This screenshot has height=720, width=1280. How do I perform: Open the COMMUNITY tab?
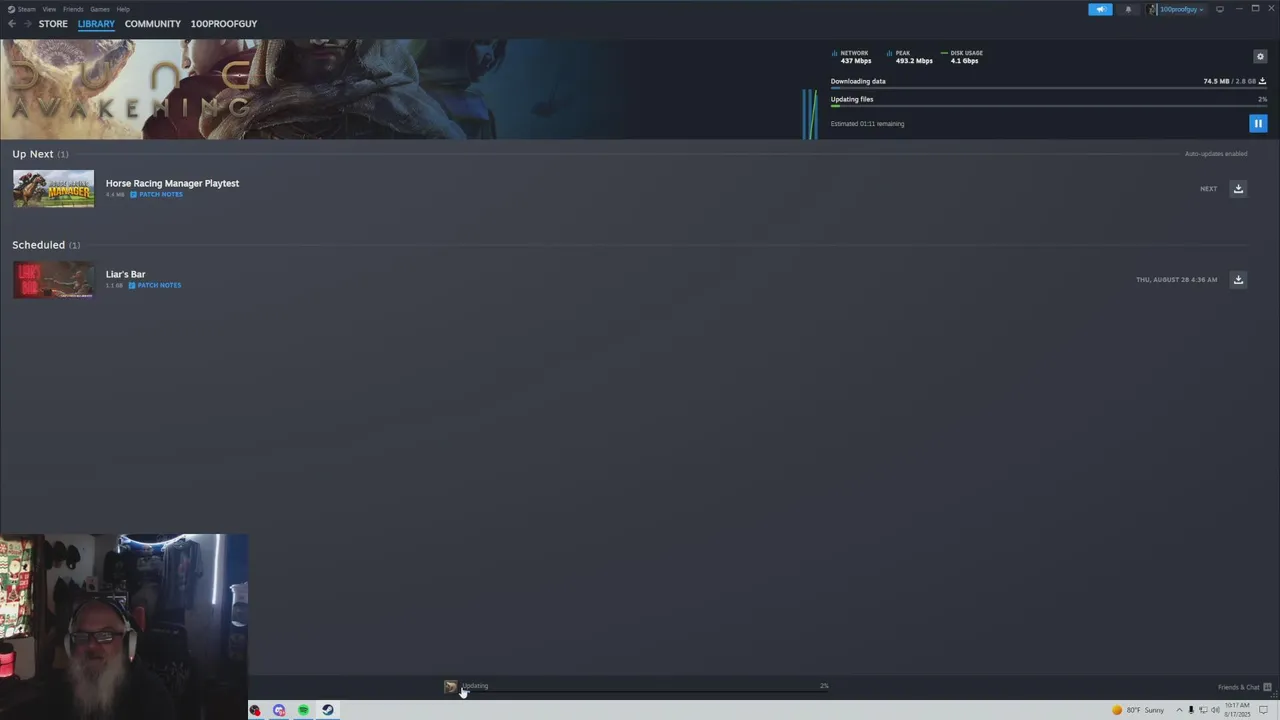(x=153, y=24)
